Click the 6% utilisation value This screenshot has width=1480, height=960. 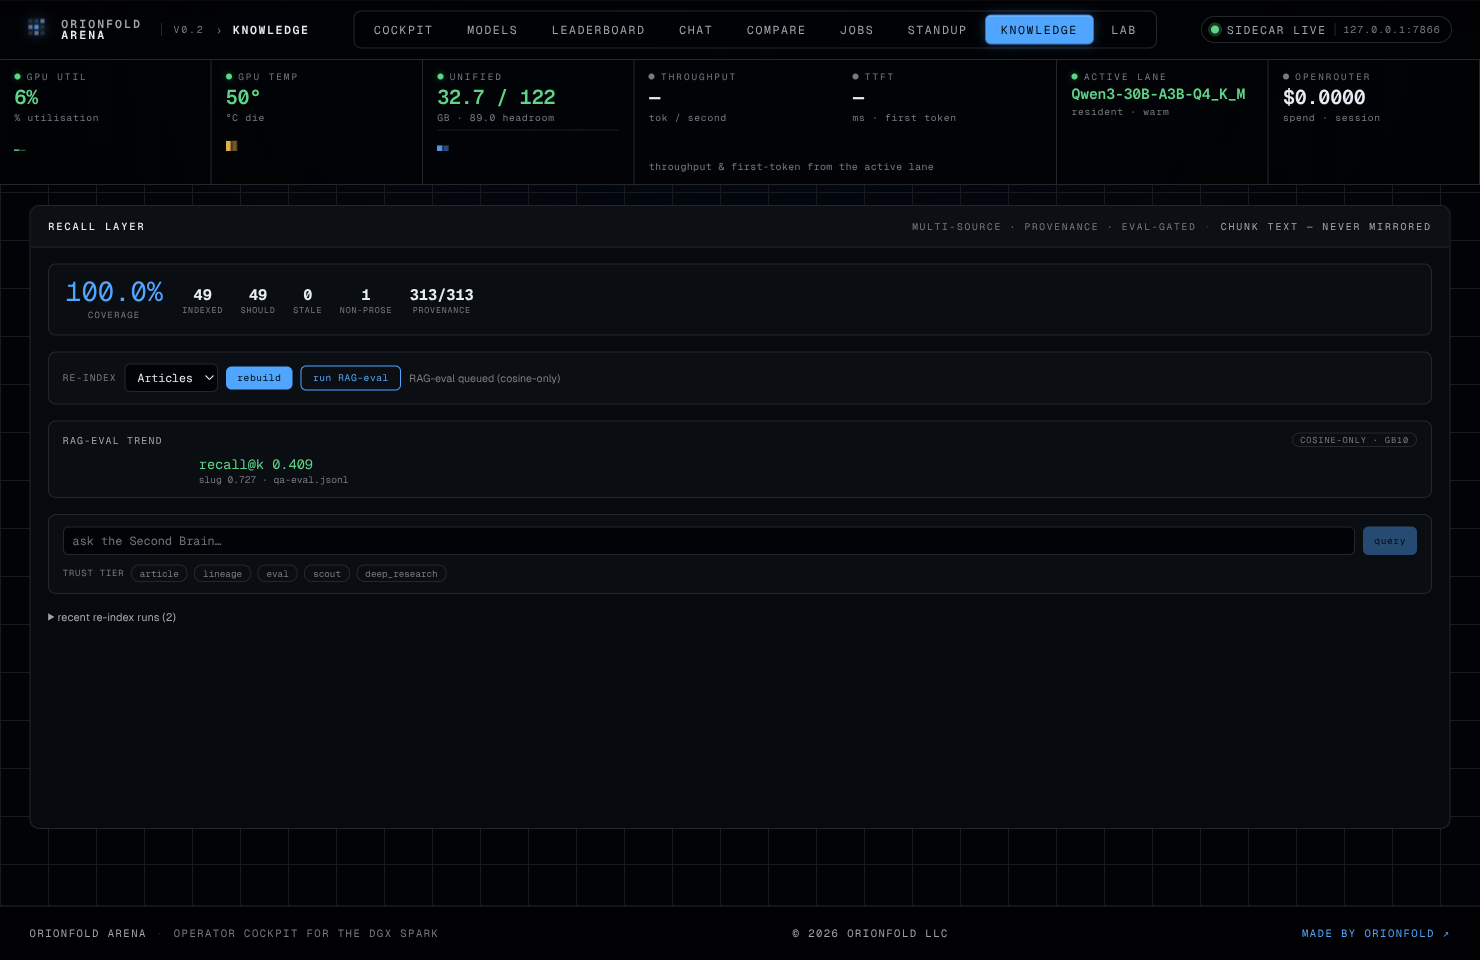(x=26, y=97)
